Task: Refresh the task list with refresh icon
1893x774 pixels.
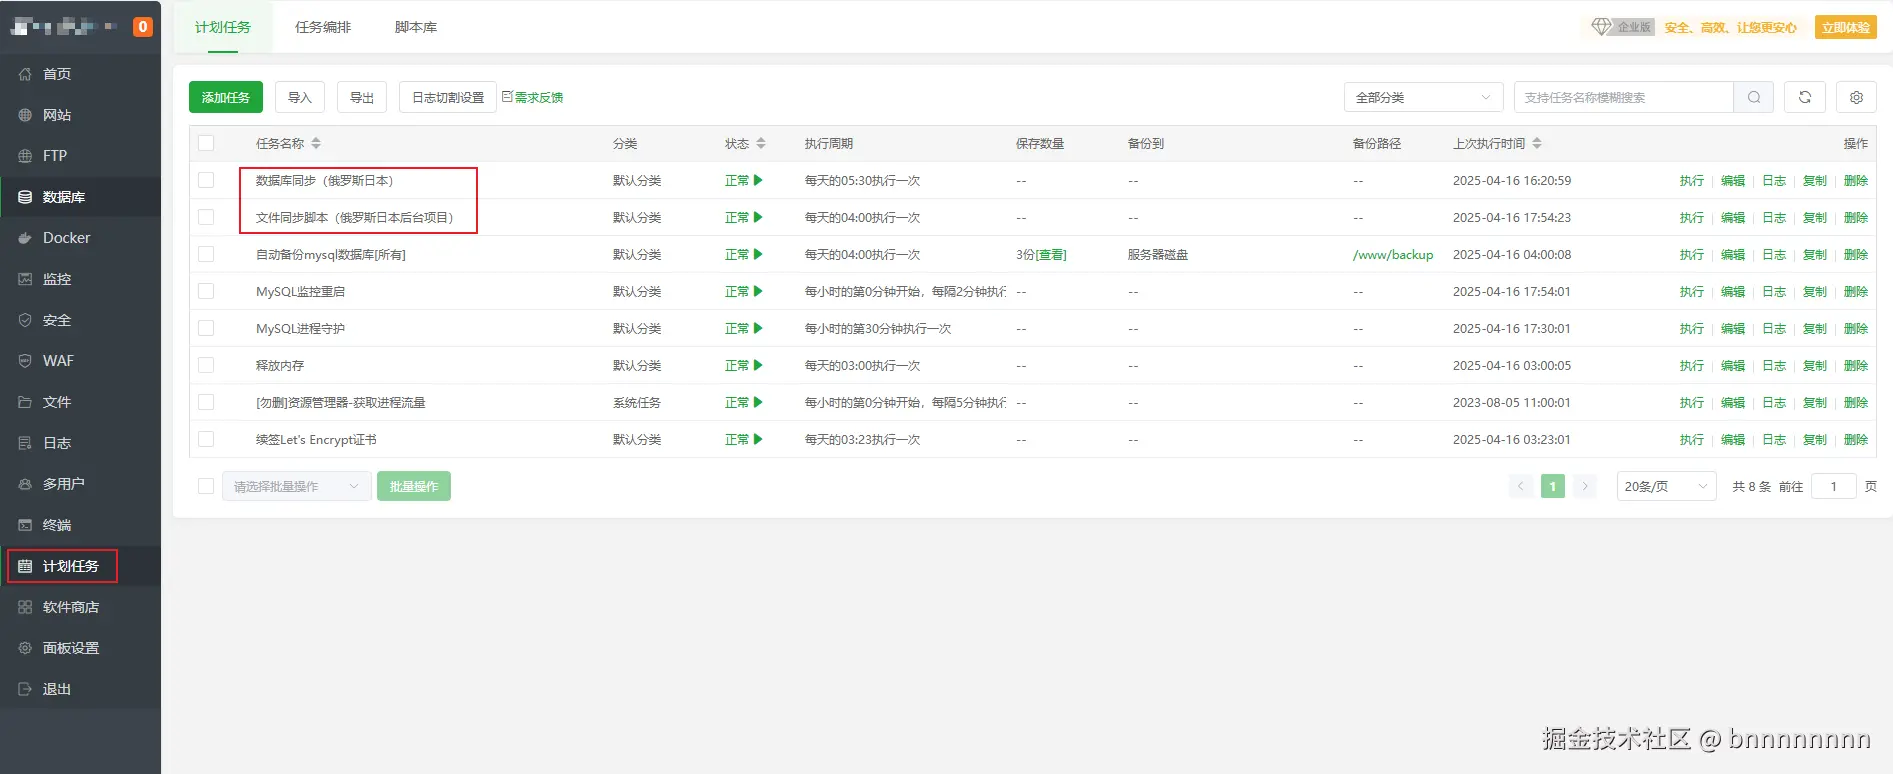Action: coord(1805,97)
